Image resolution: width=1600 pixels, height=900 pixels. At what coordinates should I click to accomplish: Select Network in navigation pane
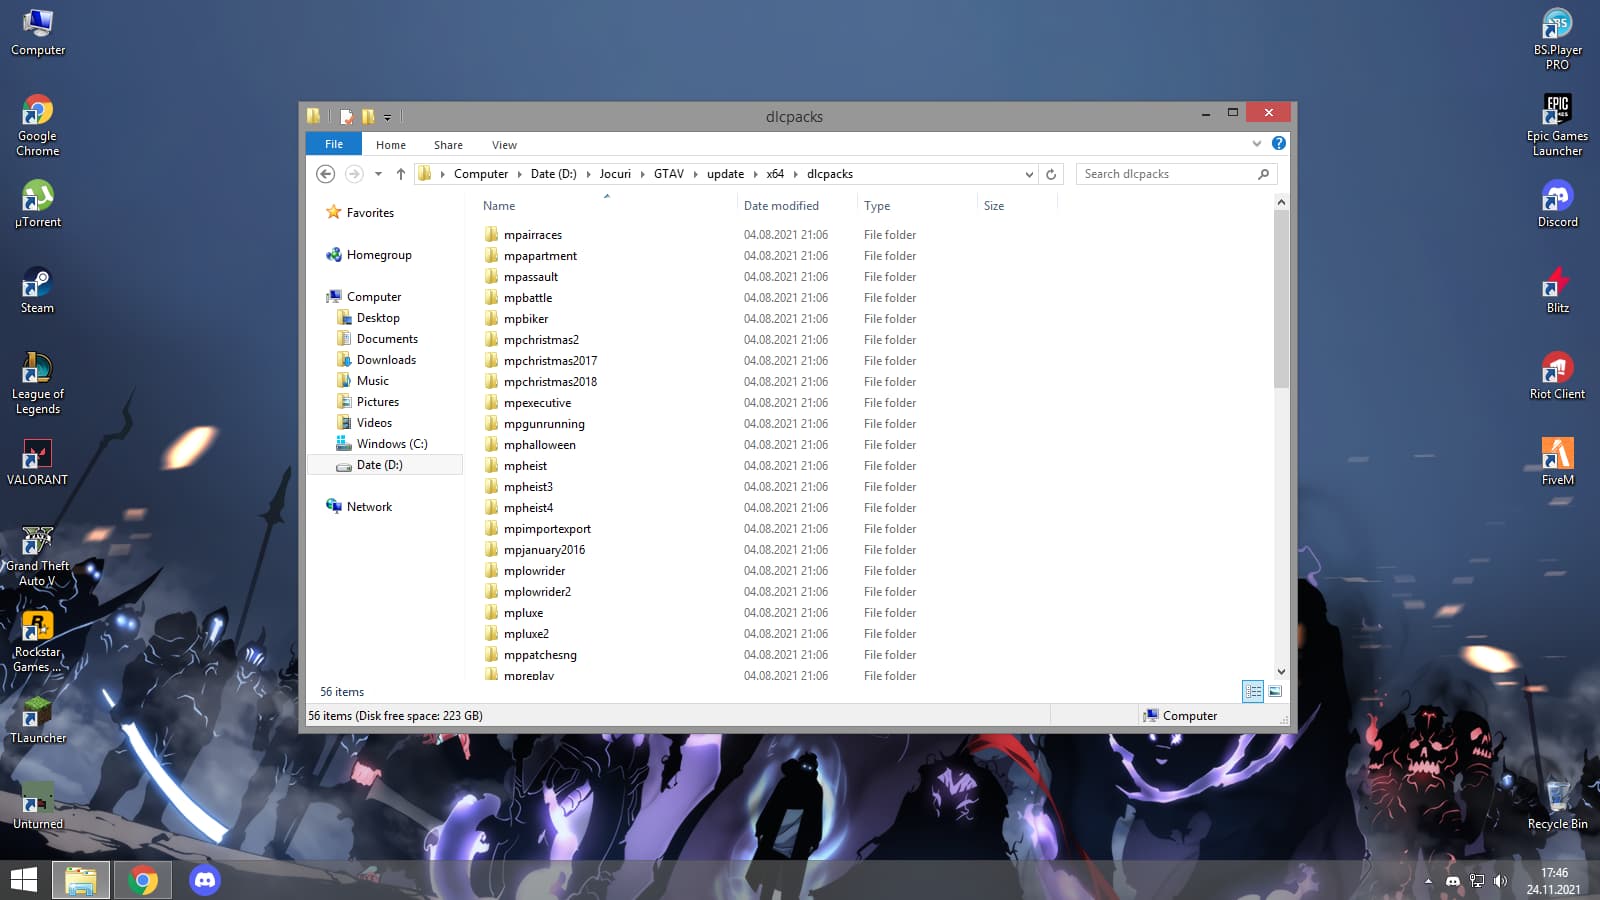(369, 507)
